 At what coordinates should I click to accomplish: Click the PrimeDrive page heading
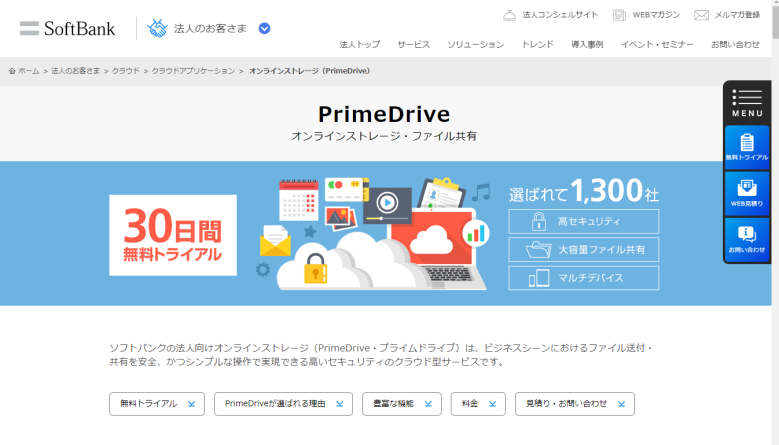(384, 114)
